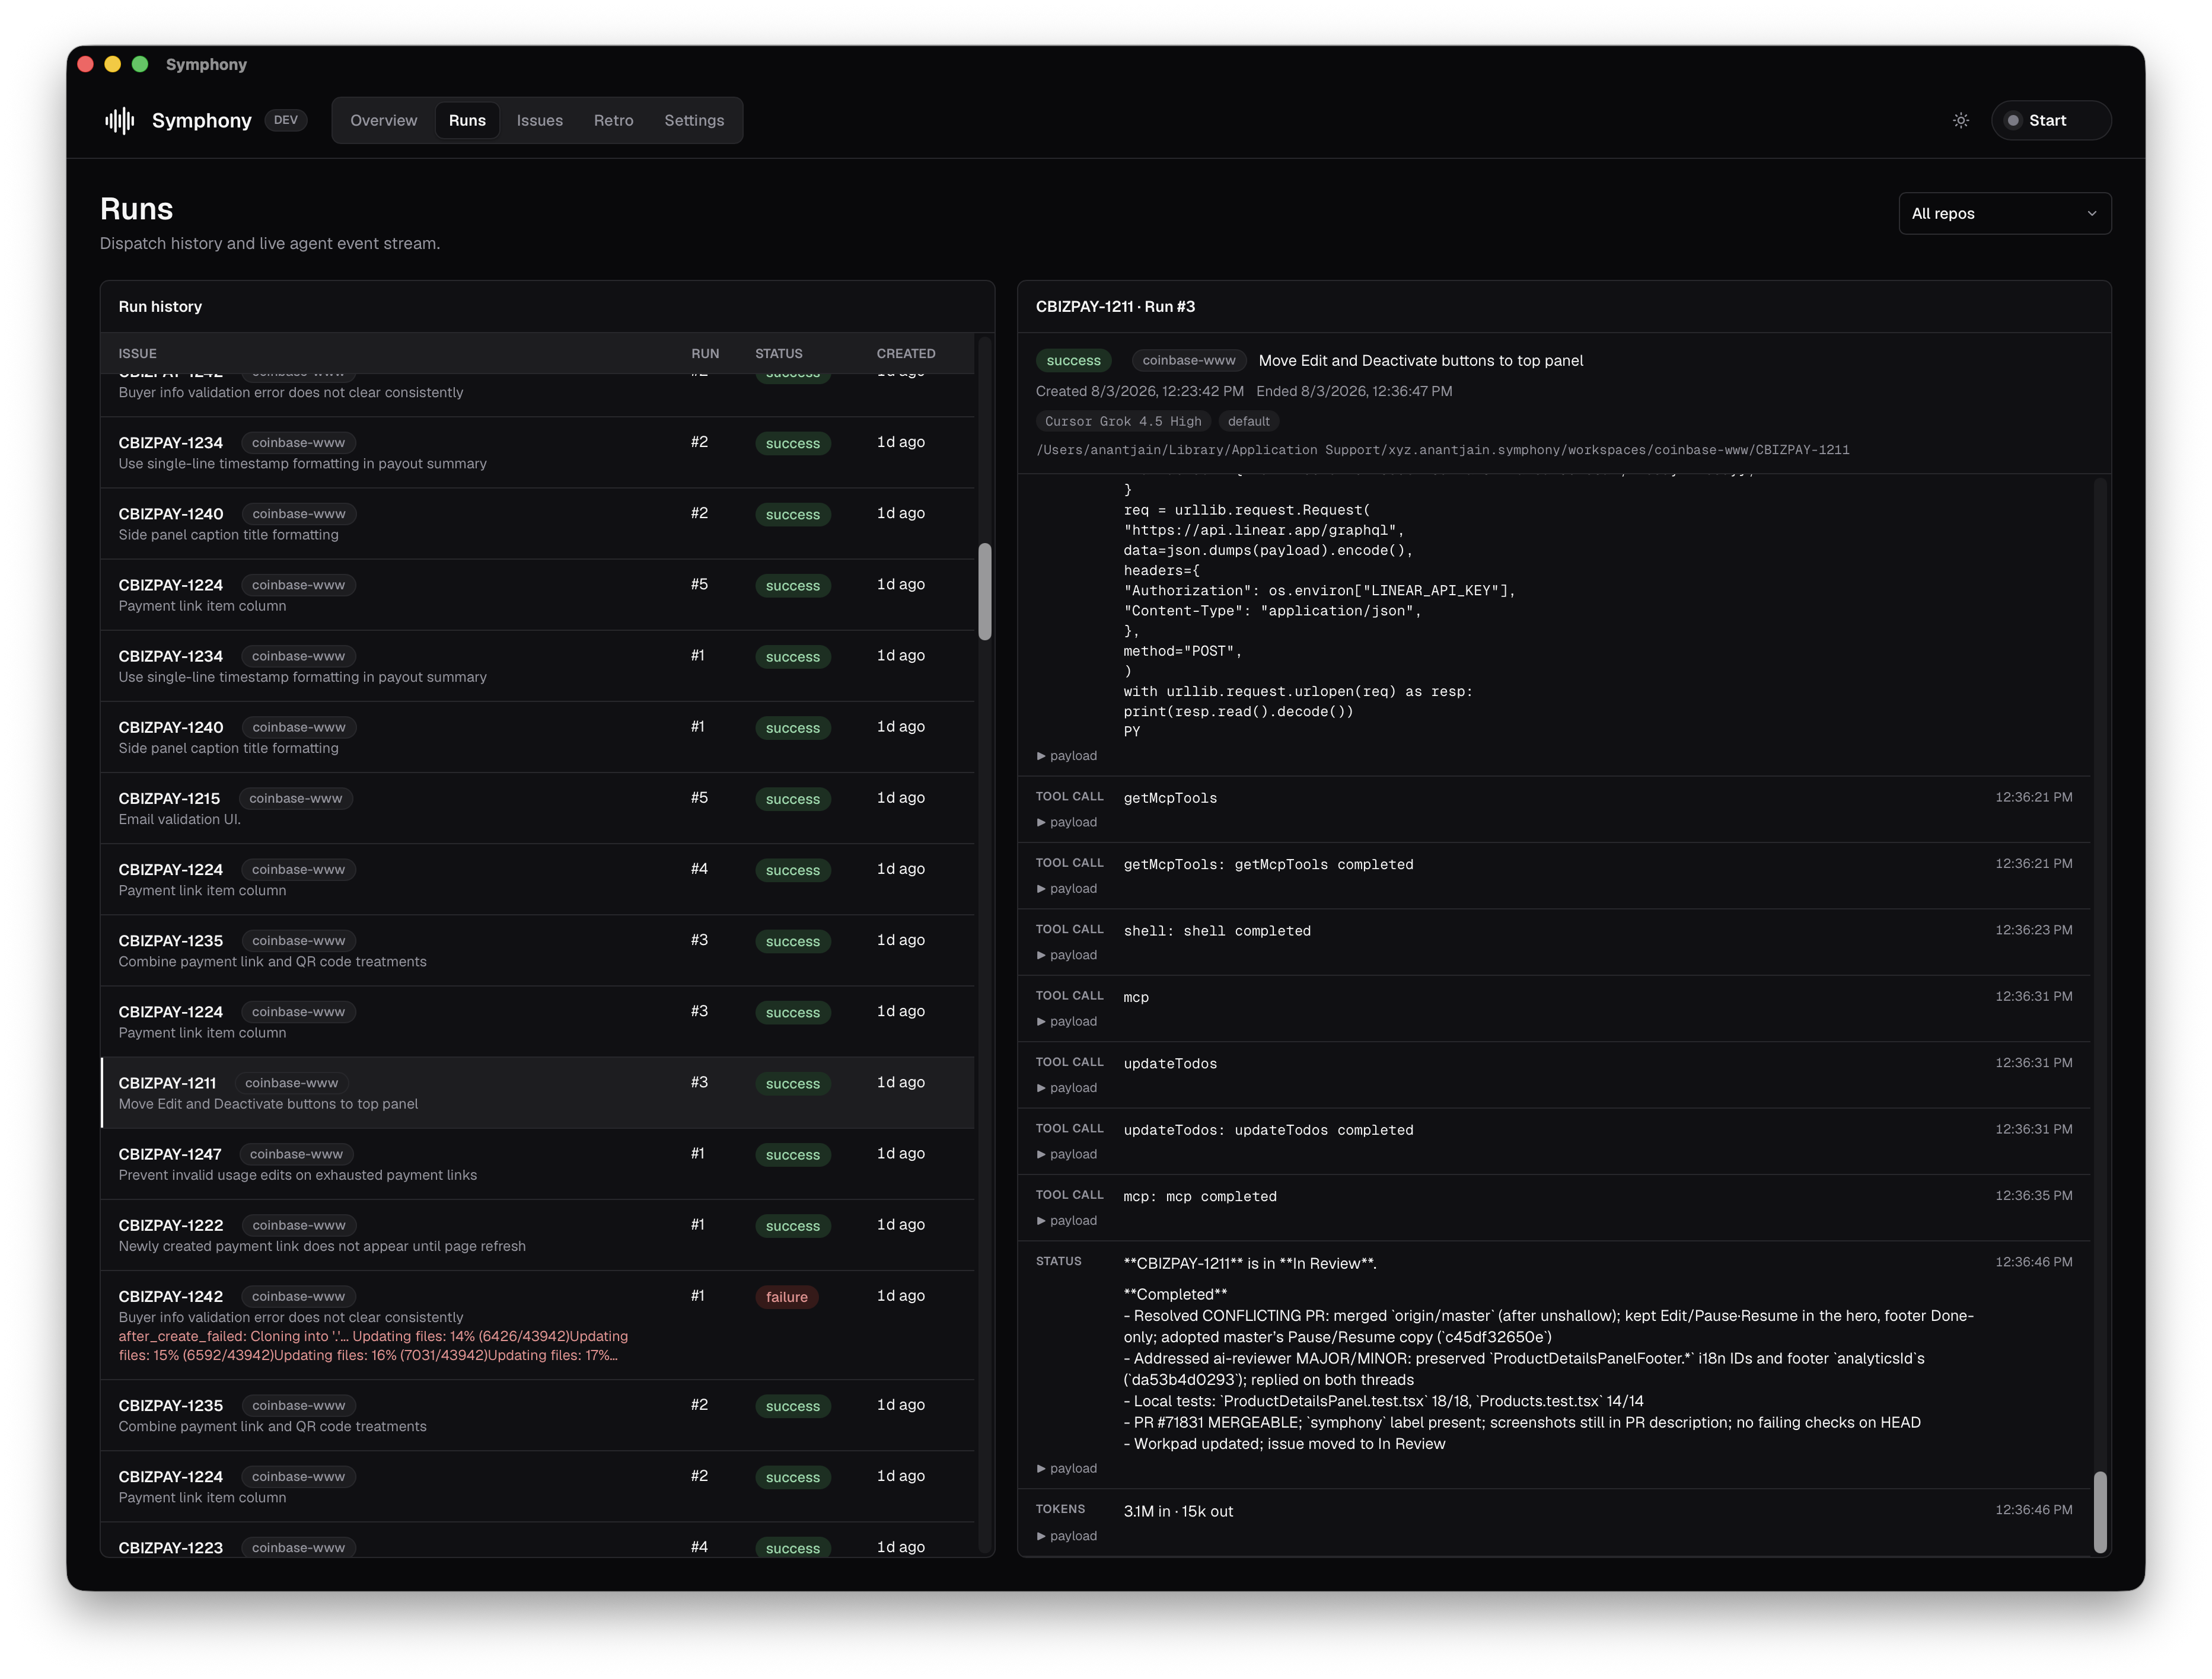Click the coinbase-www tag on CBIZPAY-1247 row
Image resolution: width=2212 pixels, height=1679 pixels.
(x=296, y=1154)
